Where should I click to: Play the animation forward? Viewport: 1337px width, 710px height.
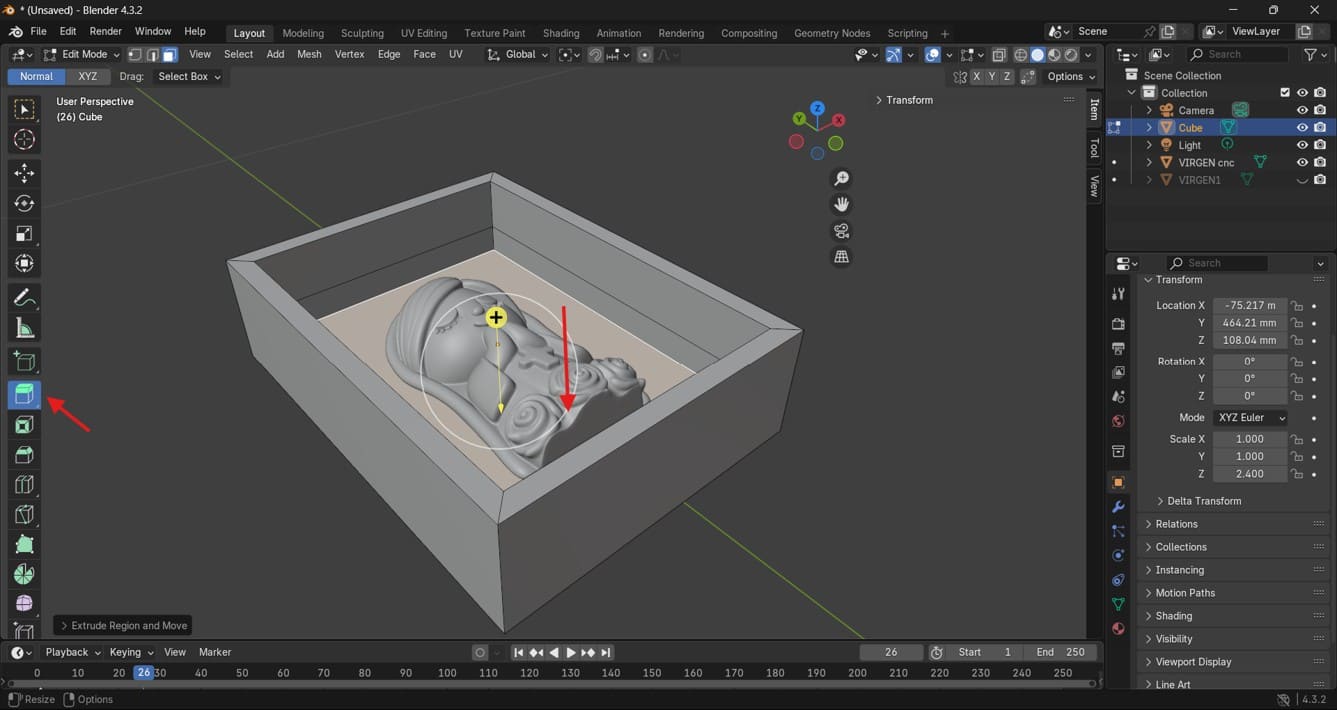tap(571, 652)
